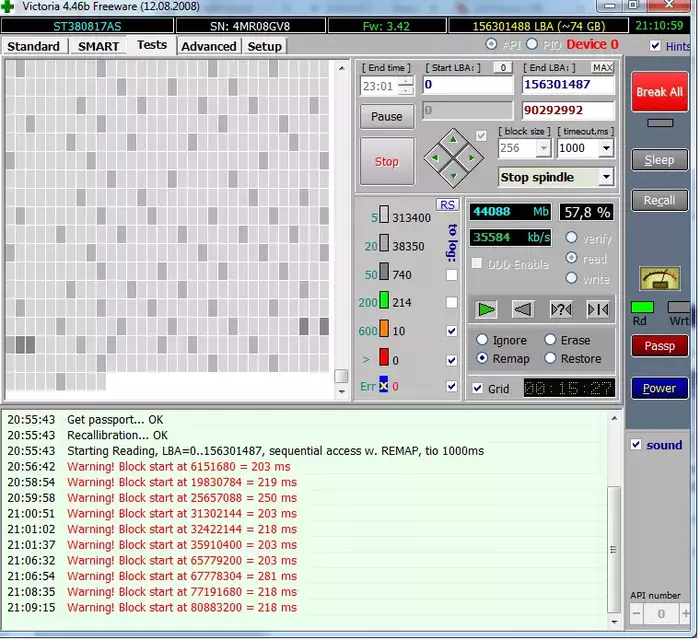Select the Erase radio option
This screenshot has height=640, width=700.
click(x=550, y=340)
